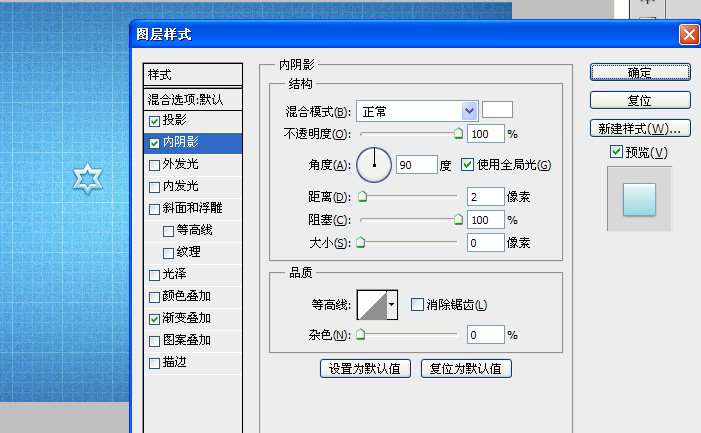This screenshot has height=433, width=701.
Task: Enable the 颜色叠加 checkbox
Action: (154, 297)
